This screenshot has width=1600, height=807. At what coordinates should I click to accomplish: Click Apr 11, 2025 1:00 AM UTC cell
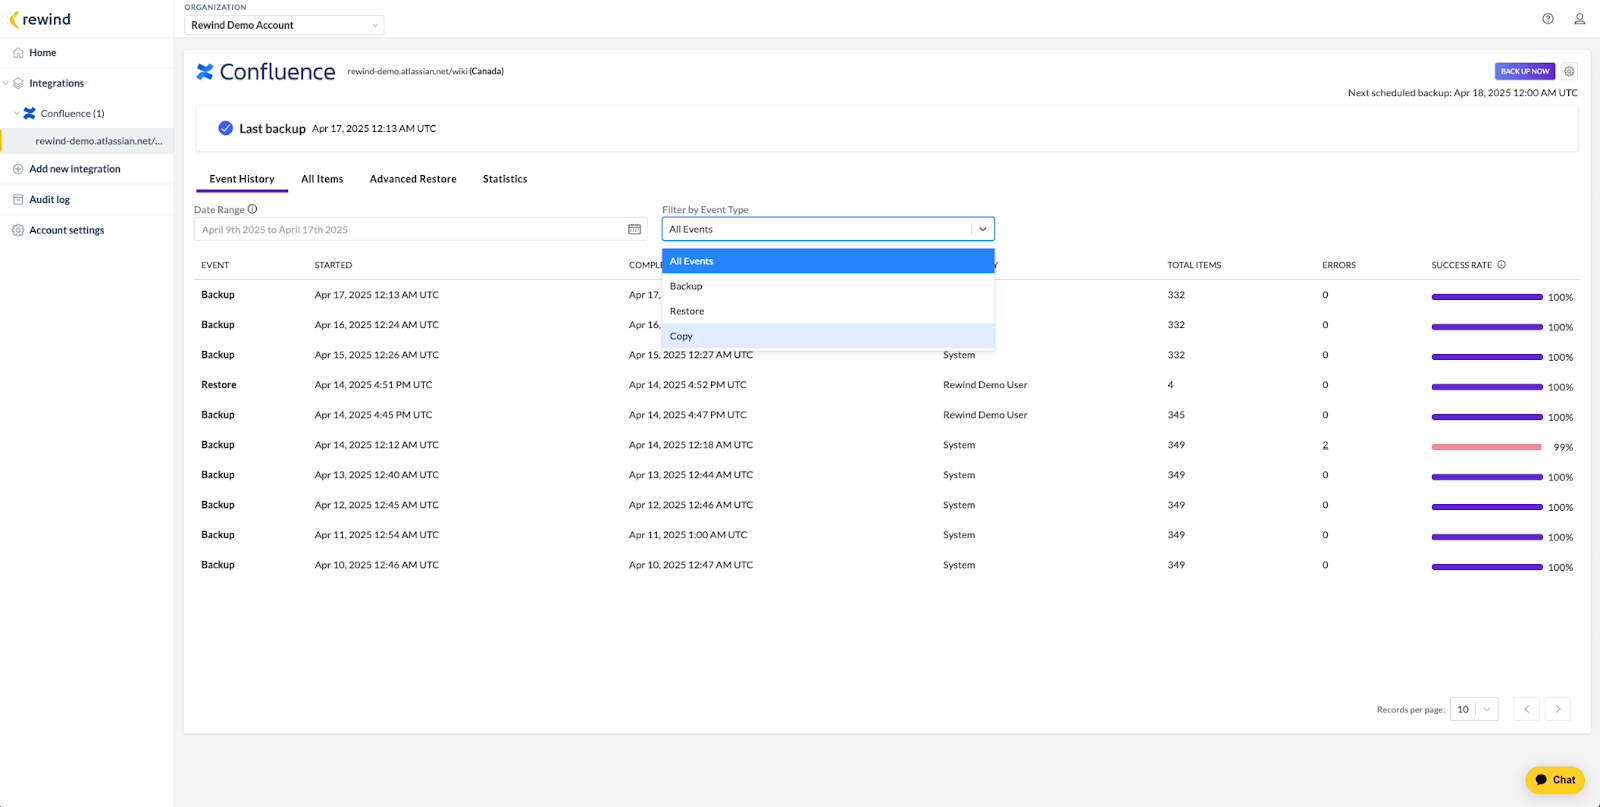[x=688, y=535]
